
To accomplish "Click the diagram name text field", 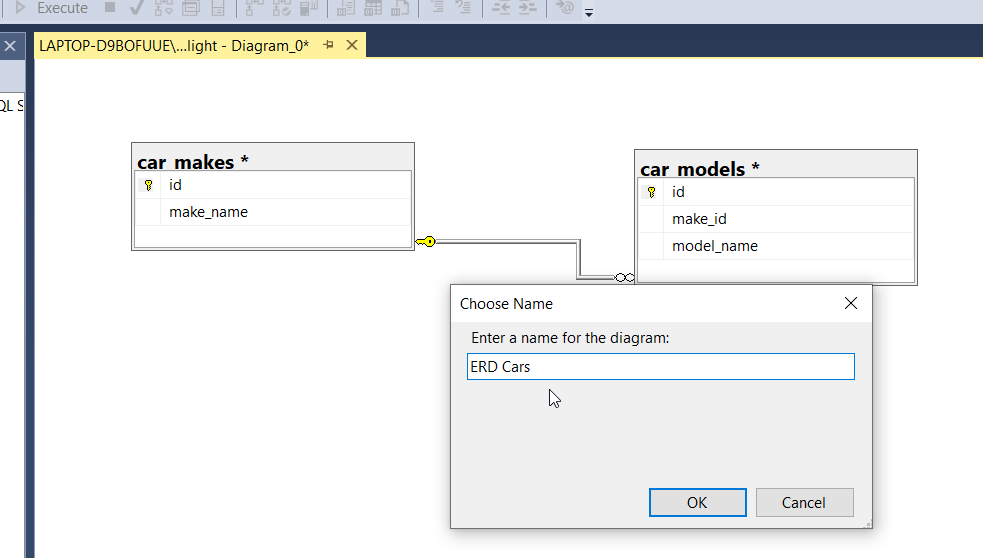I will click(660, 367).
